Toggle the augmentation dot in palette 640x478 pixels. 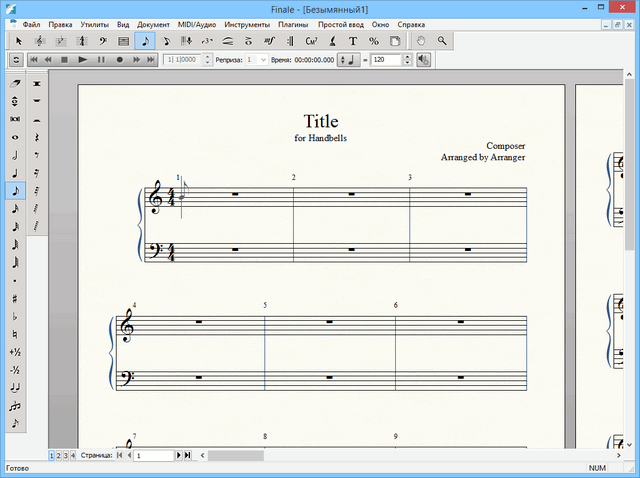(x=15, y=281)
